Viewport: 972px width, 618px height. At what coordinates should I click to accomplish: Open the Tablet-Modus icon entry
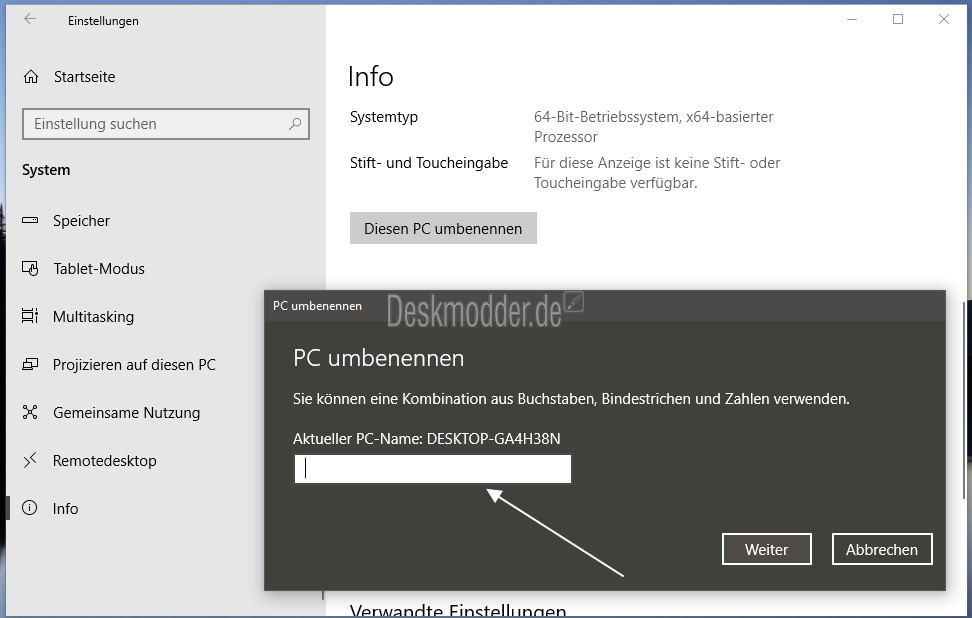click(30, 268)
